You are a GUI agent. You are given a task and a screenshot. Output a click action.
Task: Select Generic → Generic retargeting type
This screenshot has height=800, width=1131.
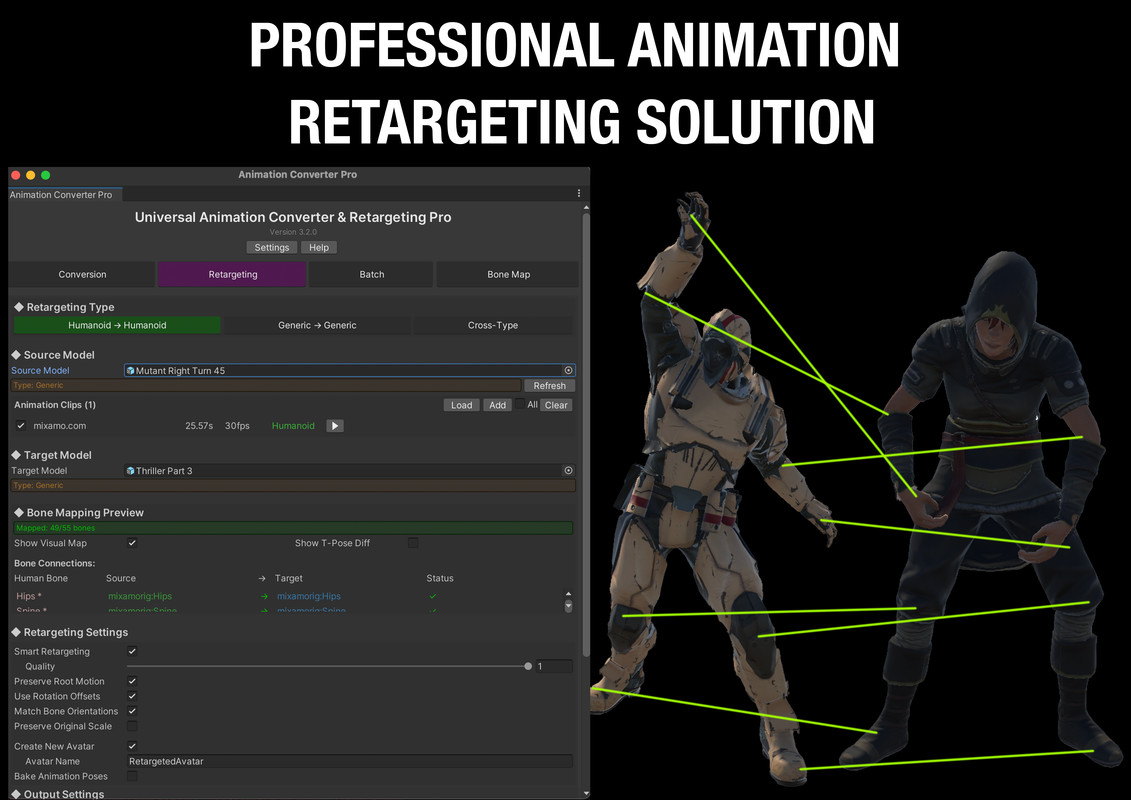pos(317,325)
